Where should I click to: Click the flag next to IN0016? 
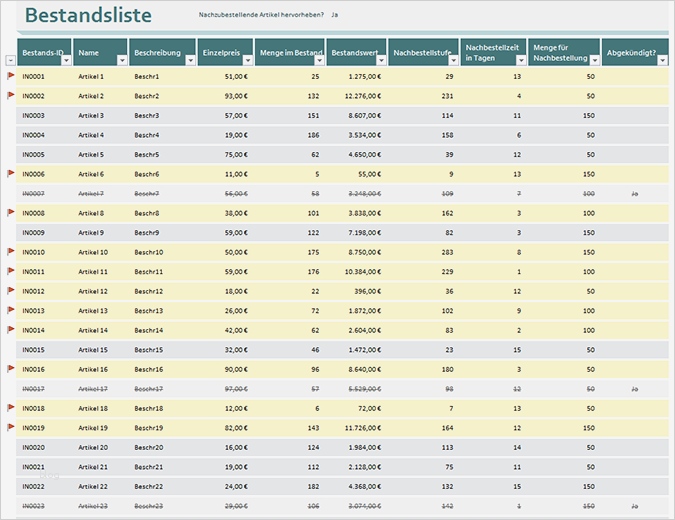click(x=11, y=368)
